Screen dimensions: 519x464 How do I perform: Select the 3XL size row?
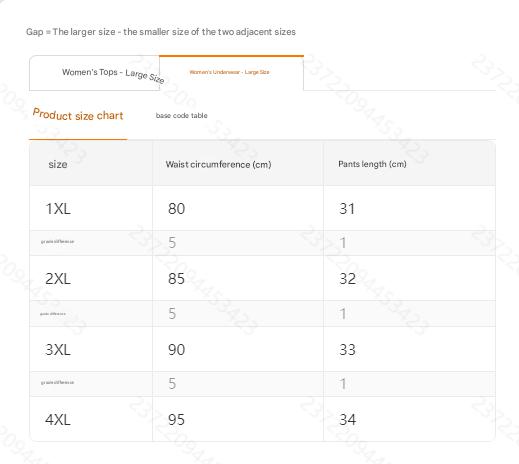click(262, 349)
